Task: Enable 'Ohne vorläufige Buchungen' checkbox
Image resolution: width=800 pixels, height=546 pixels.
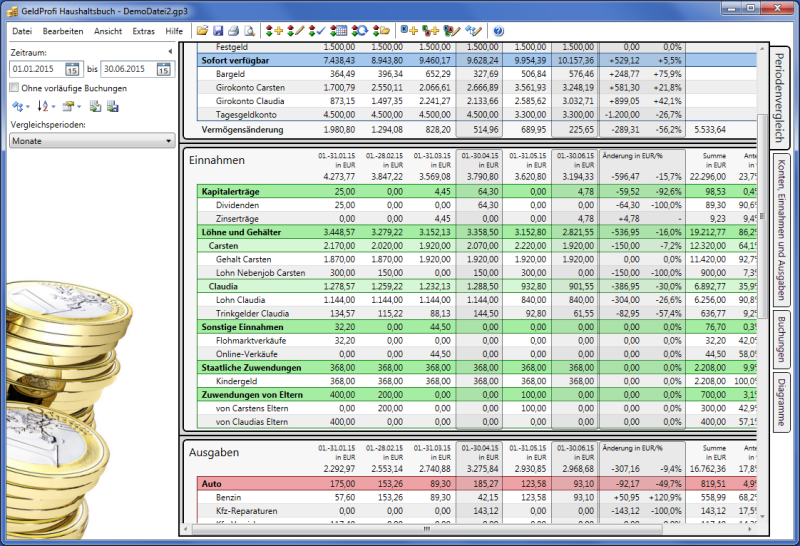Action: pyautogui.click(x=14, y=88)
